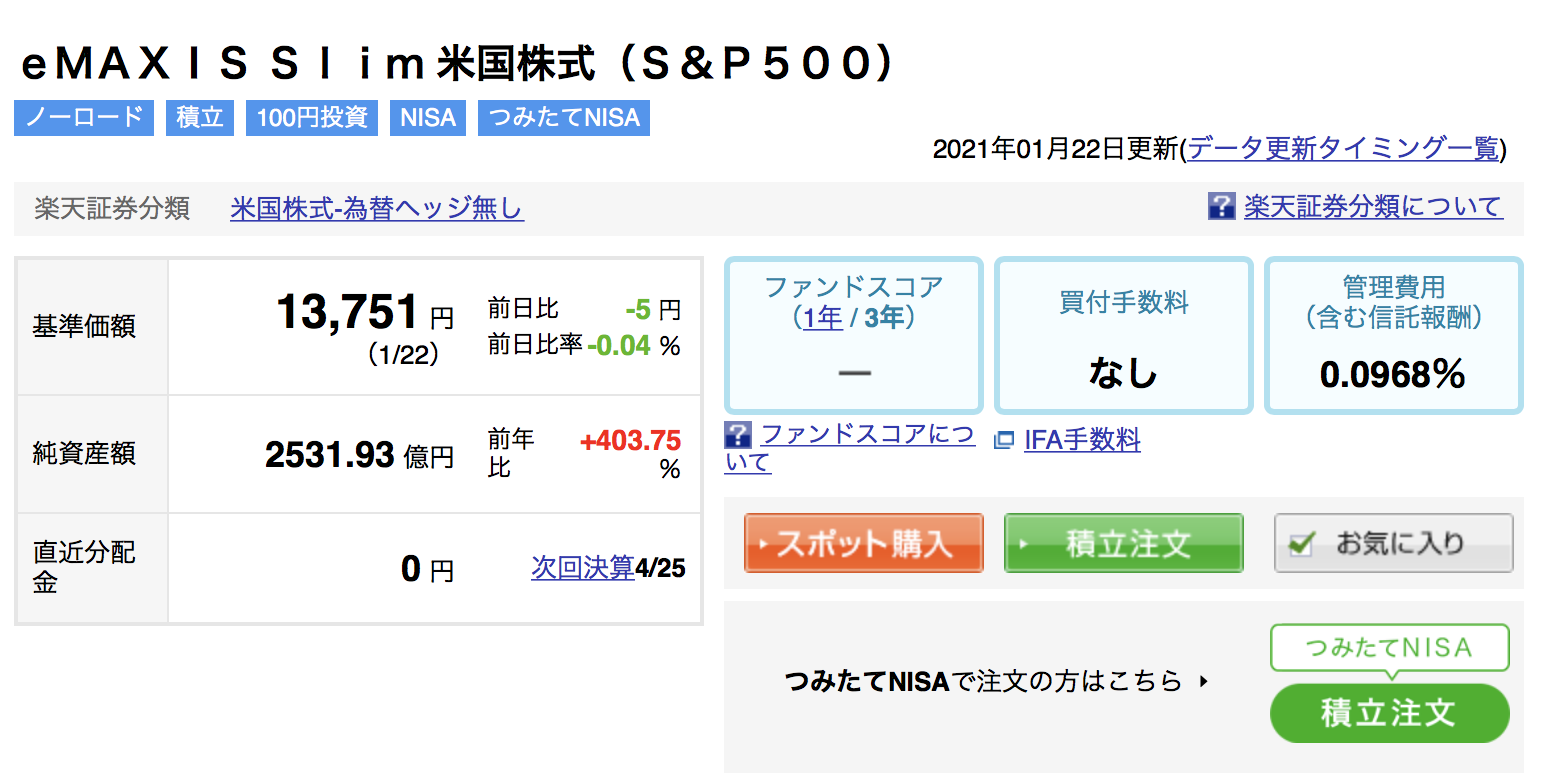Click the orange スポット購入 button
1554x782 pixels.
[864, 543]
